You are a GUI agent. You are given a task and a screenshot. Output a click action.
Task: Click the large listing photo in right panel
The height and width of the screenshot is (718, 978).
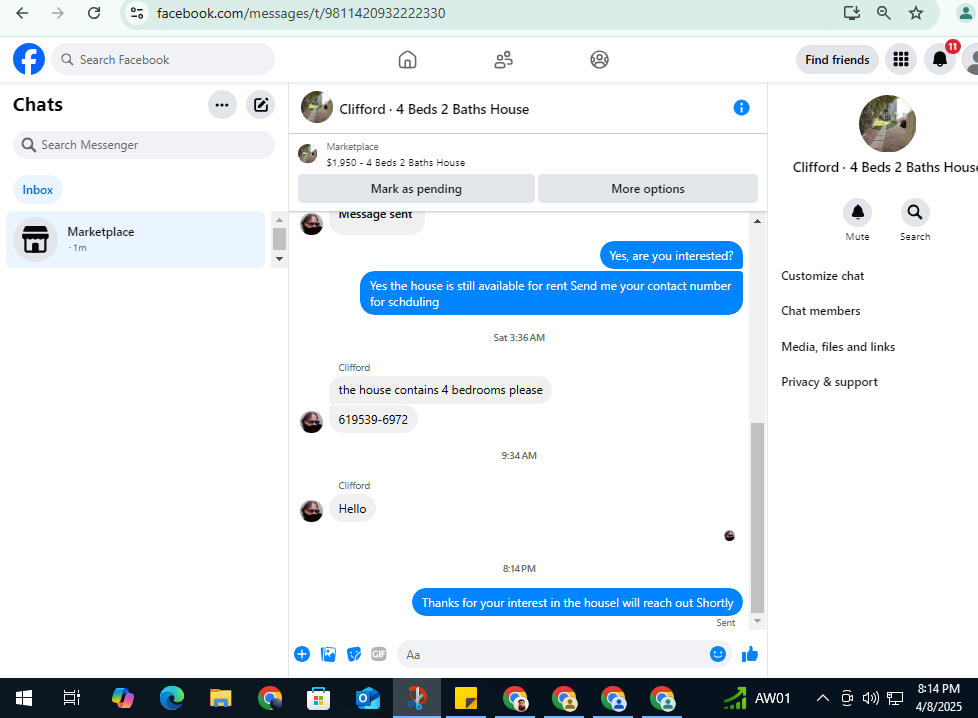(x=887, y=124)
